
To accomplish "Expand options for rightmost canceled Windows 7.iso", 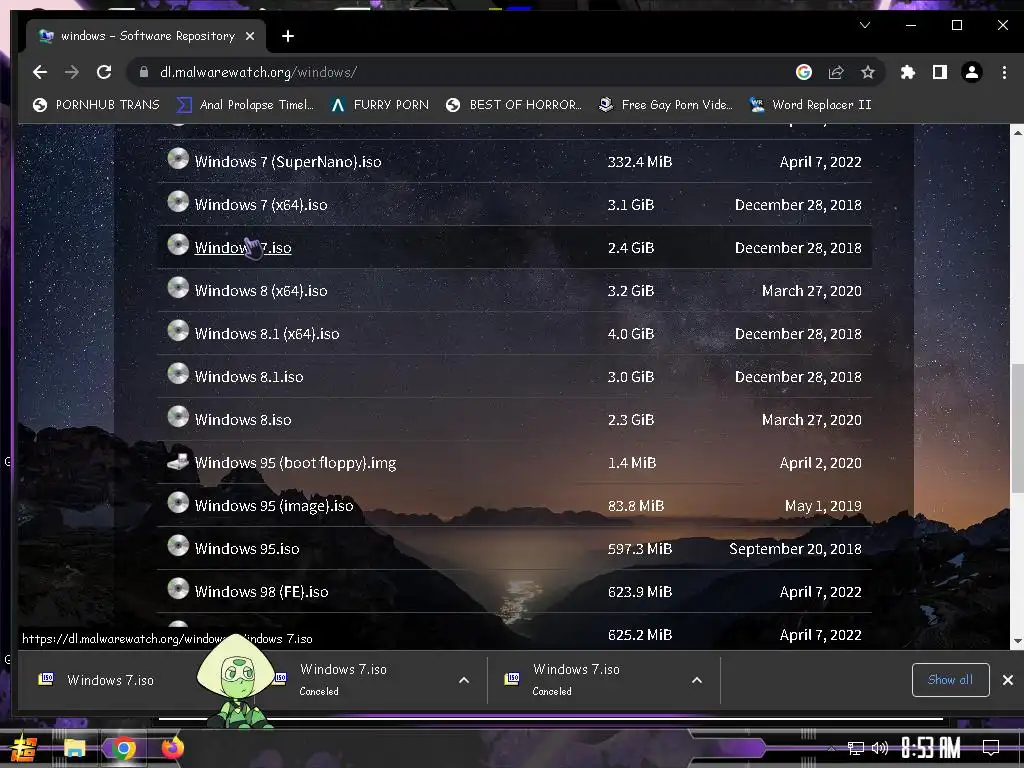I will (x=697, y=680).
